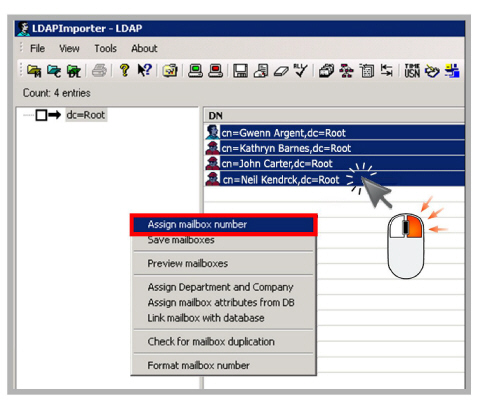478x412 pixels.
Task: Select row cn=John Carter,dc=Root
Action: [x=335, y=163]
